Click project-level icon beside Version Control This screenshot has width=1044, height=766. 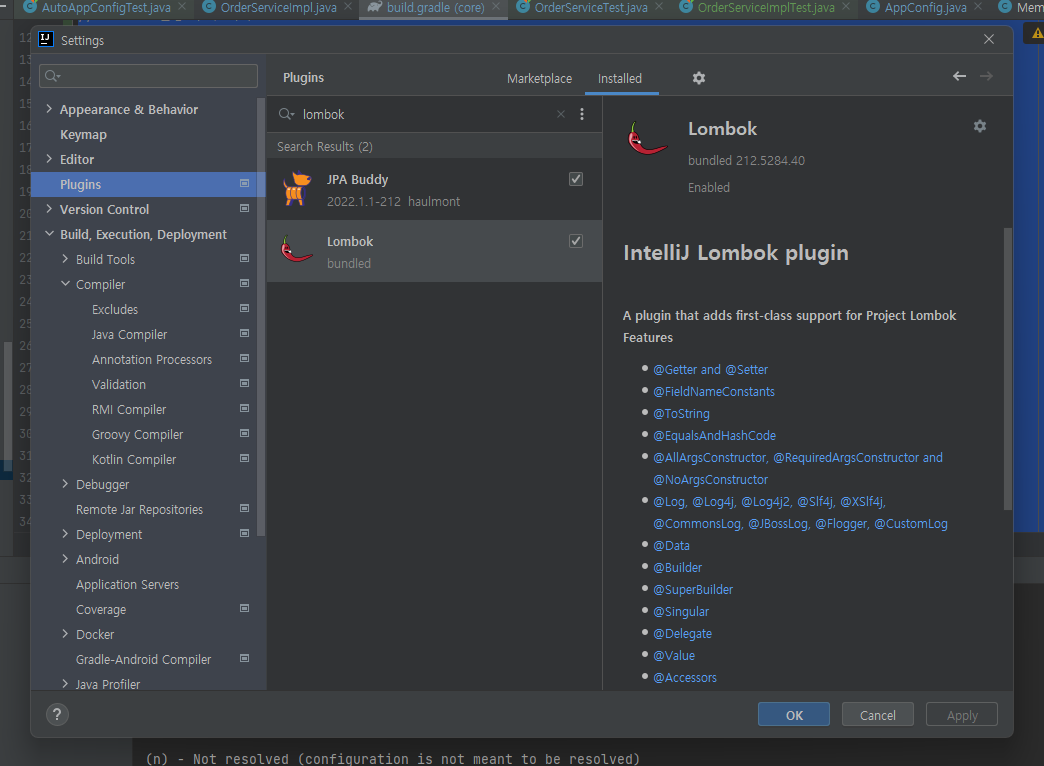(x=244, y=208)
